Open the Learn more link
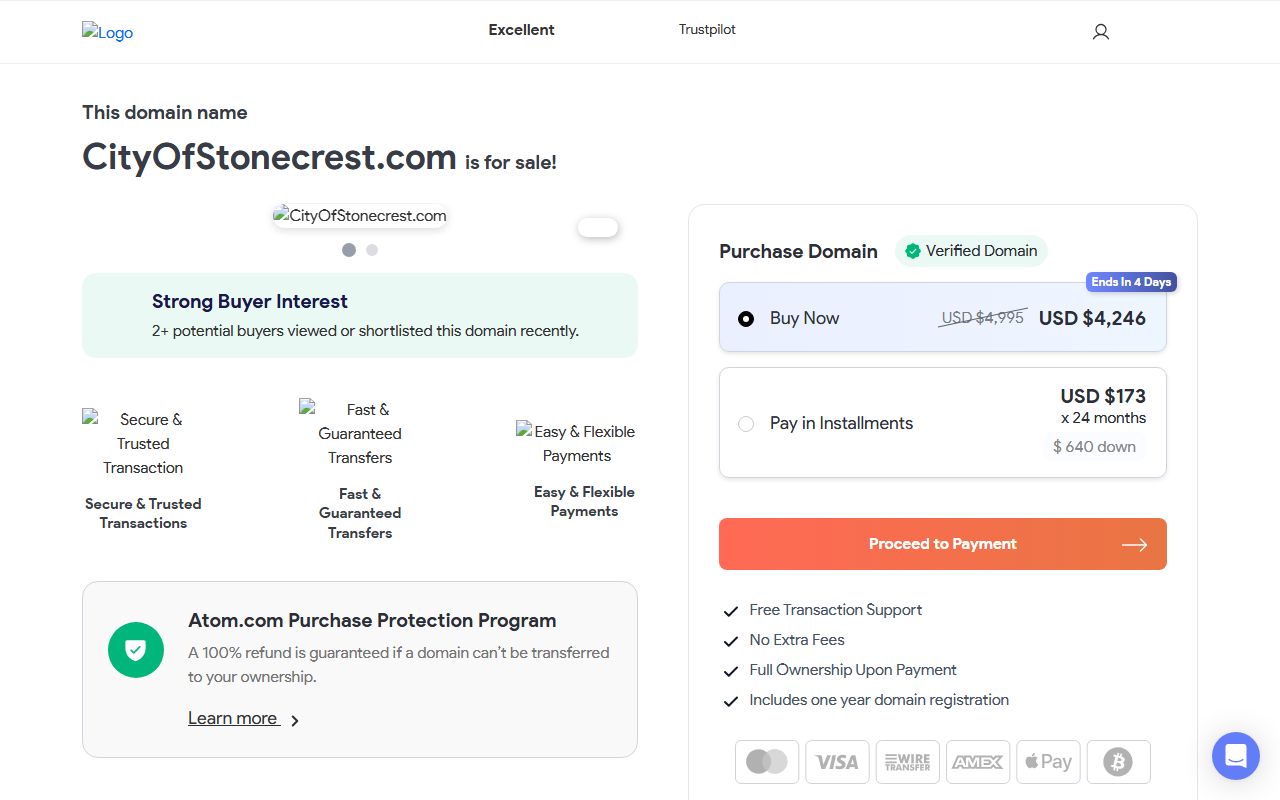 pos(233,718)
